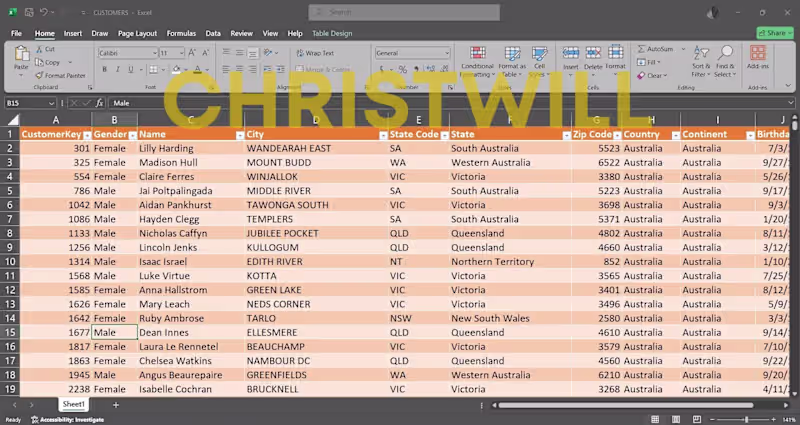Toggle Italic formatting

click(117, 69)
